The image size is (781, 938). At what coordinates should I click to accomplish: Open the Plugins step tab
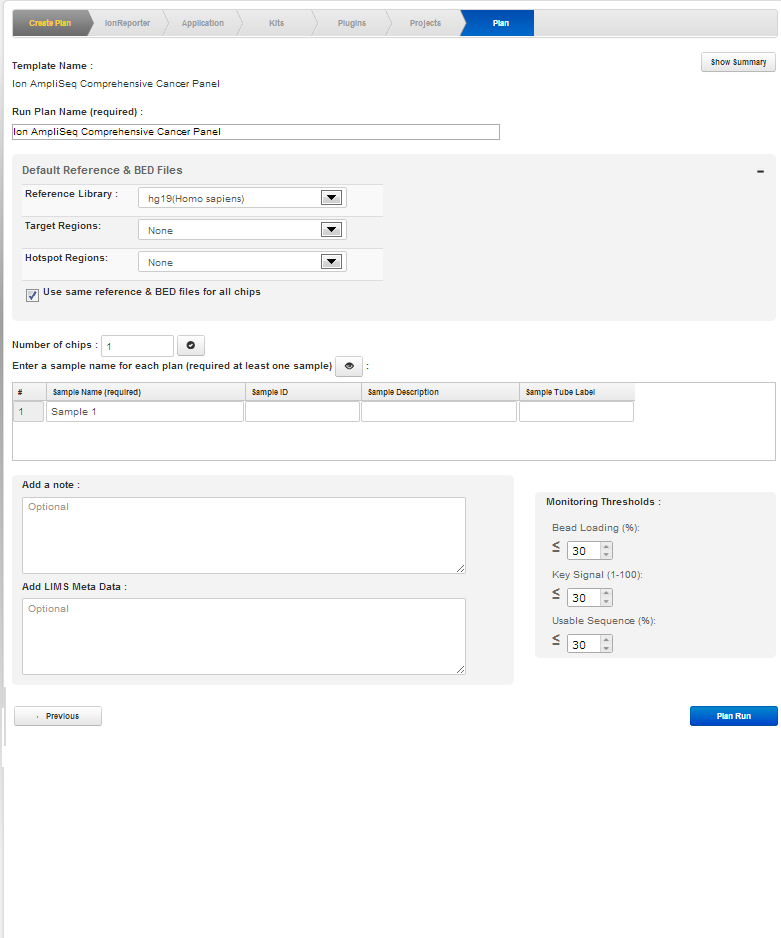click(350, 23)
